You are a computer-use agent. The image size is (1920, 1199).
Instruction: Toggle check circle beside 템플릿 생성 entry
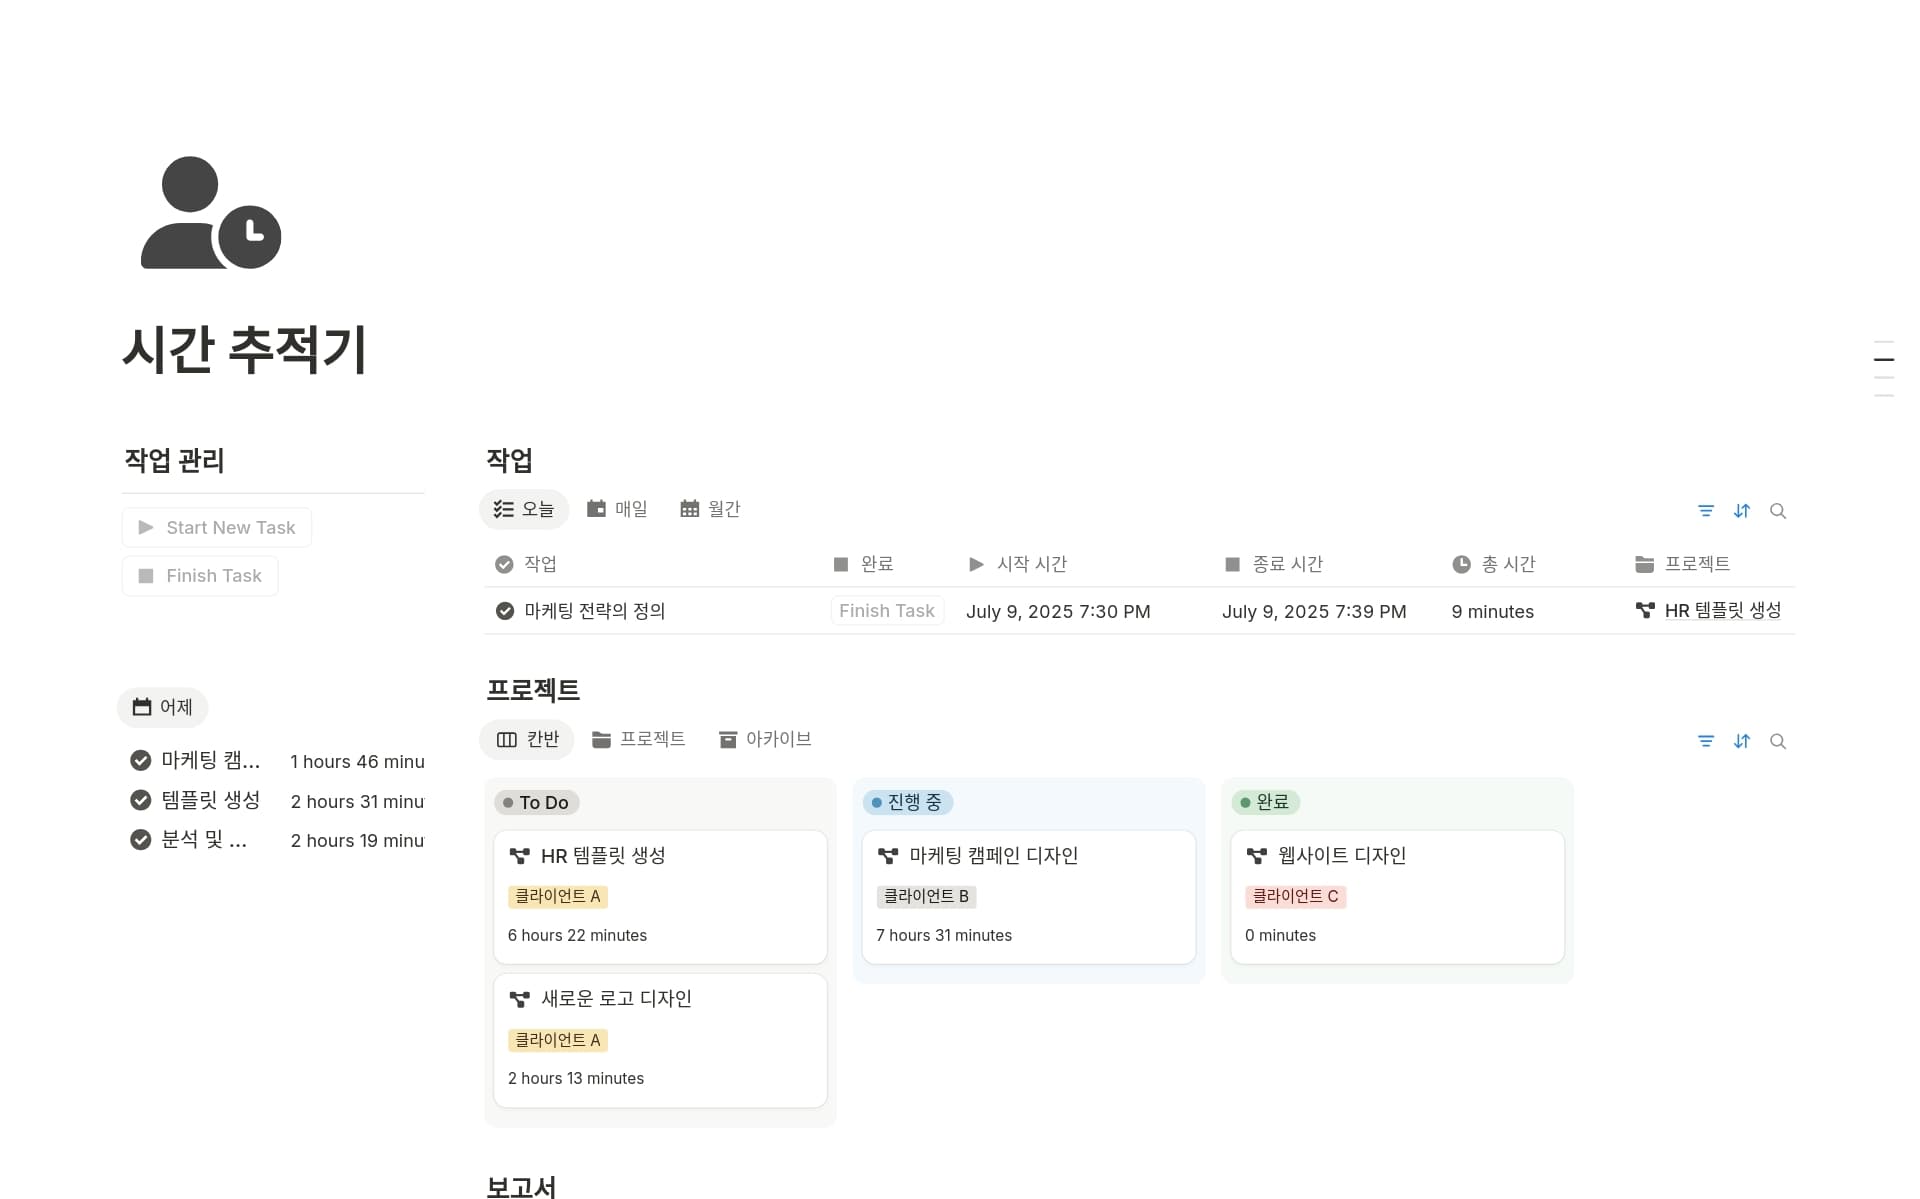[141, 800]
